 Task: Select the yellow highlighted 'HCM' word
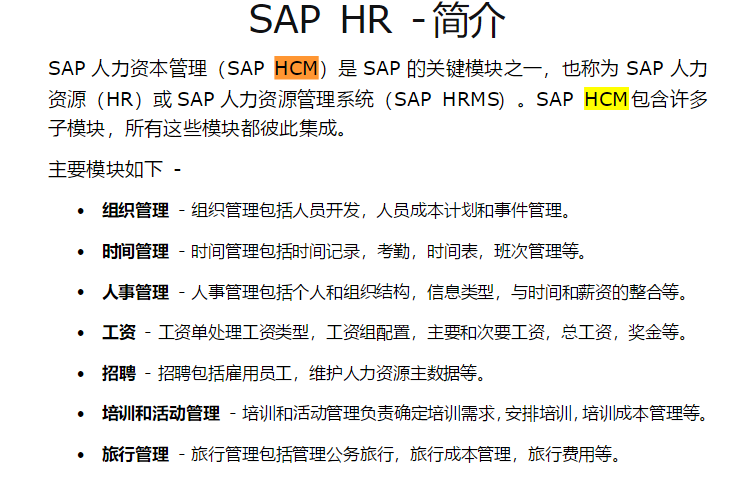(x=606, y=99)
